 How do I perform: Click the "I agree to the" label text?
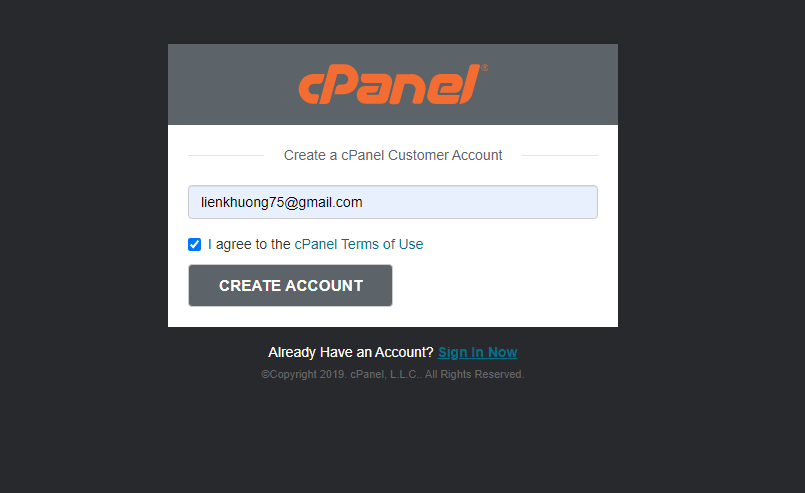point(249,244)
